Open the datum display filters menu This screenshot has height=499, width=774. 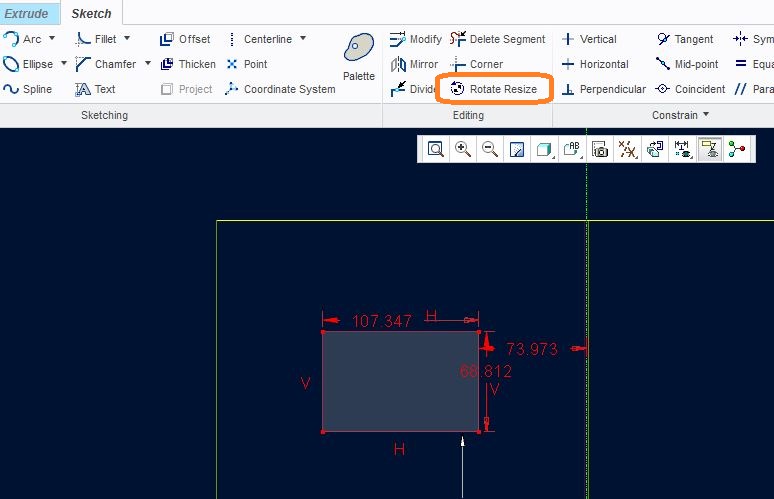[x=627, y=149]
